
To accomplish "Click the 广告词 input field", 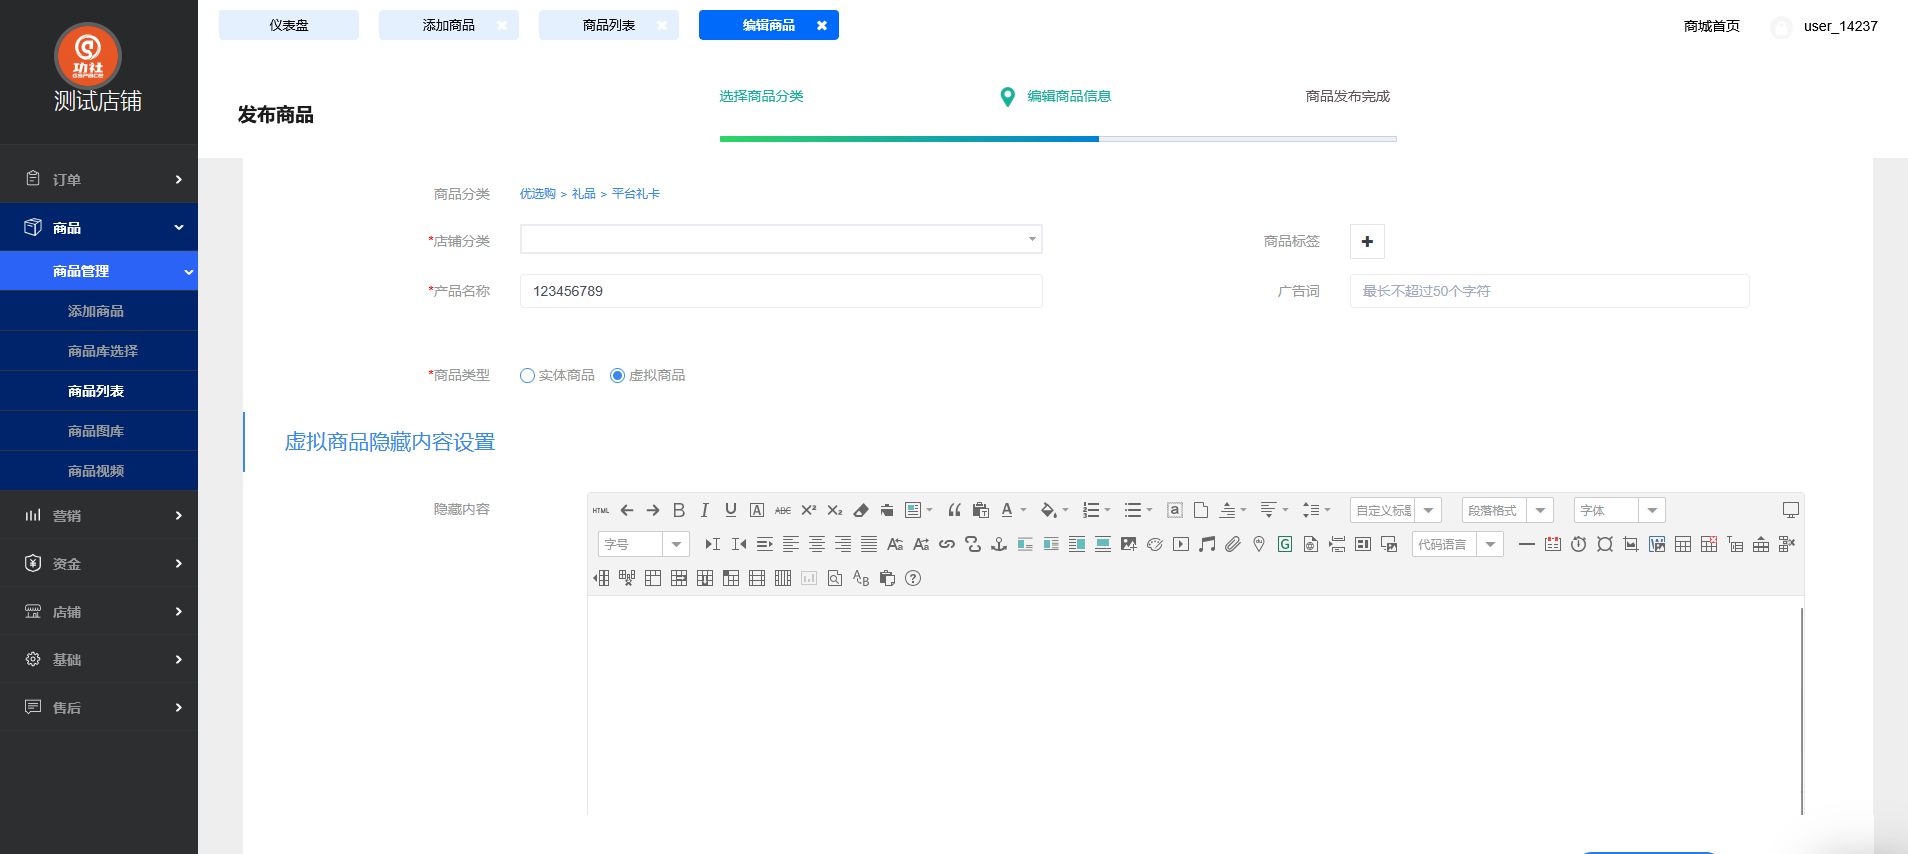I will [1549, 291].
